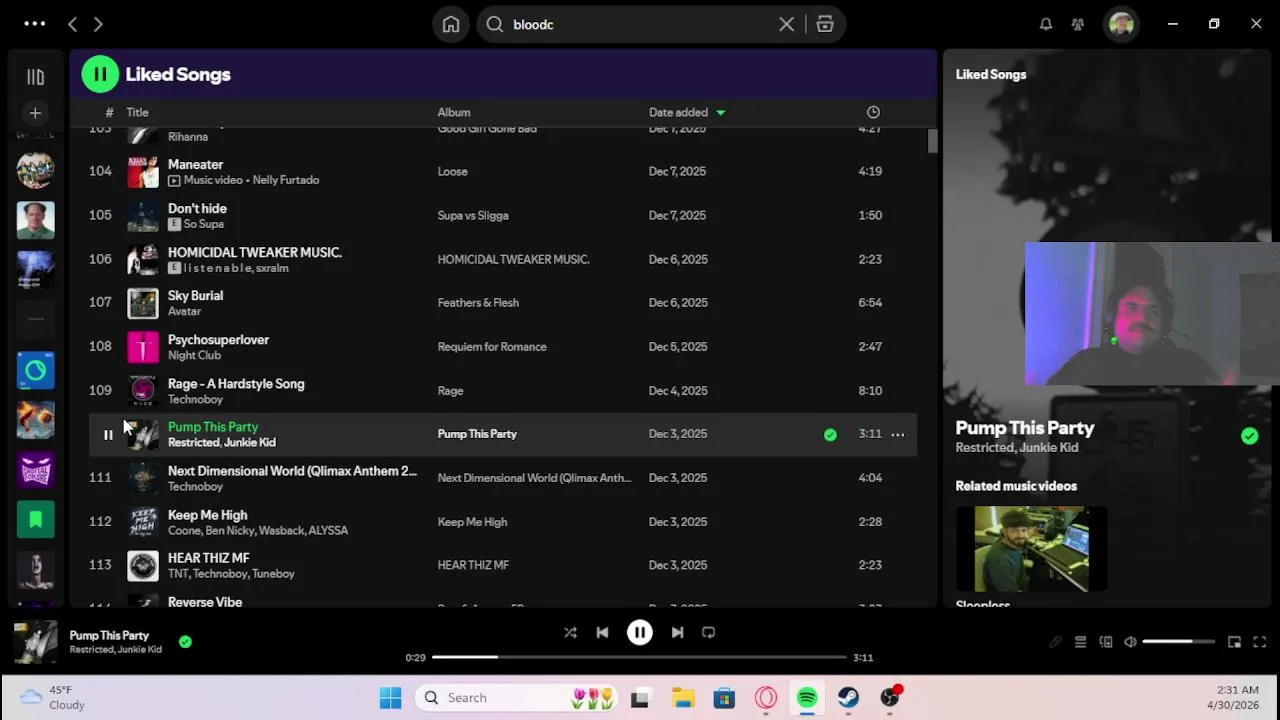Clear the search field text

pyautogui.click(x=786, y=24)
